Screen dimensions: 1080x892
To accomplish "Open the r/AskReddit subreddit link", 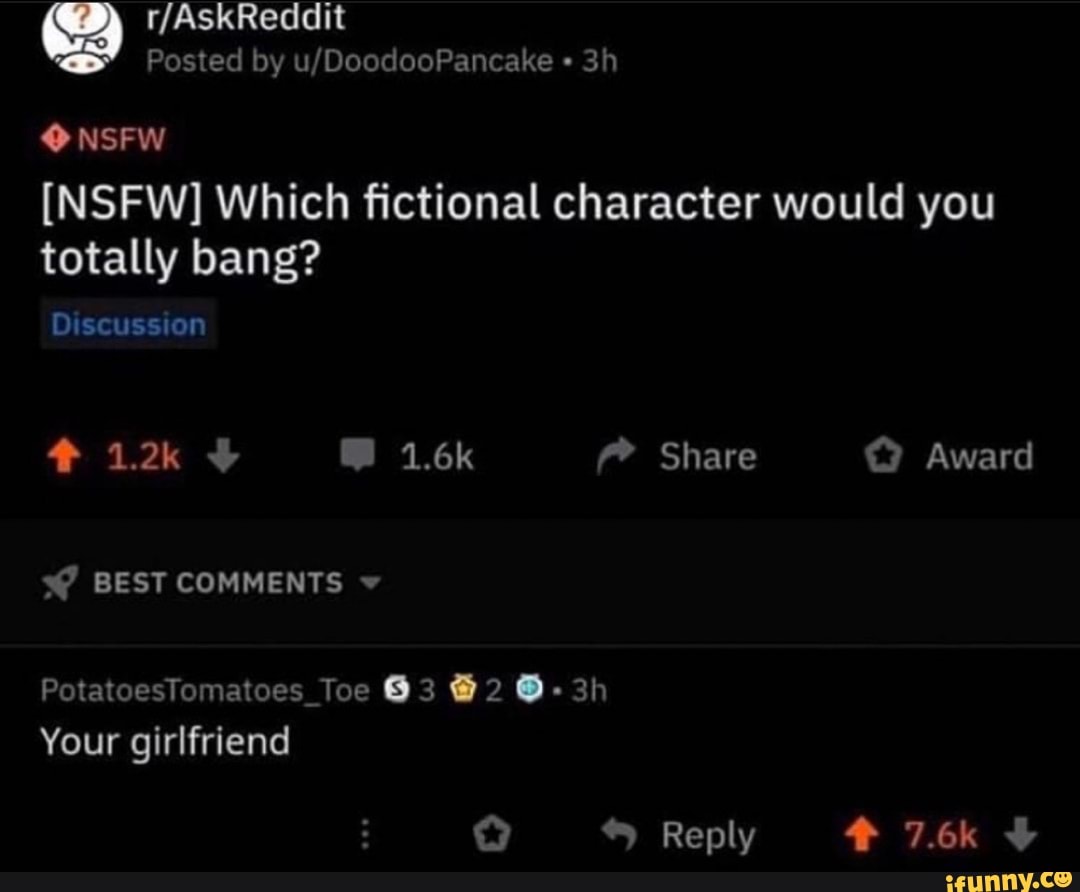I will [x=245, y=17].
